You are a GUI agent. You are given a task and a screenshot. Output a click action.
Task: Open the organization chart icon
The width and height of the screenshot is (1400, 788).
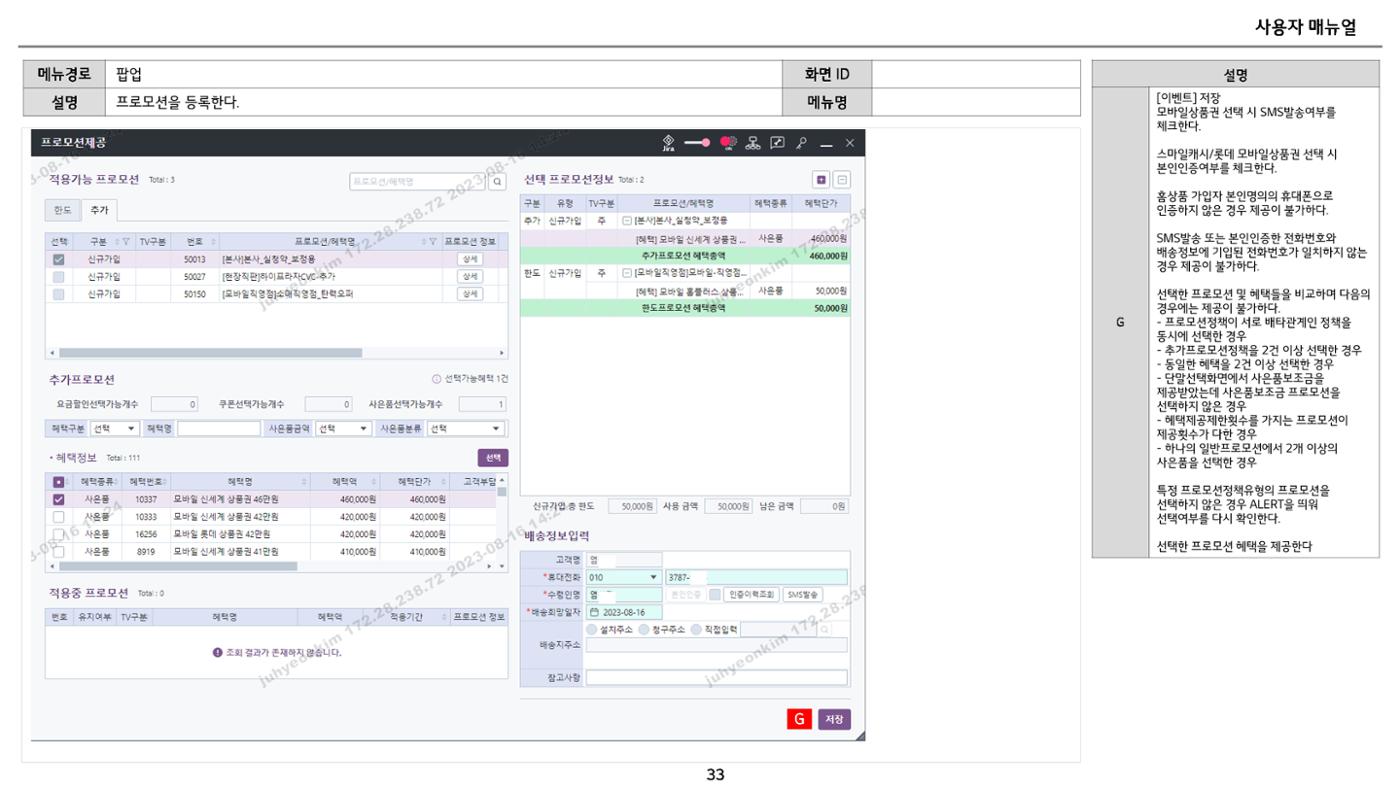point(753,143)
